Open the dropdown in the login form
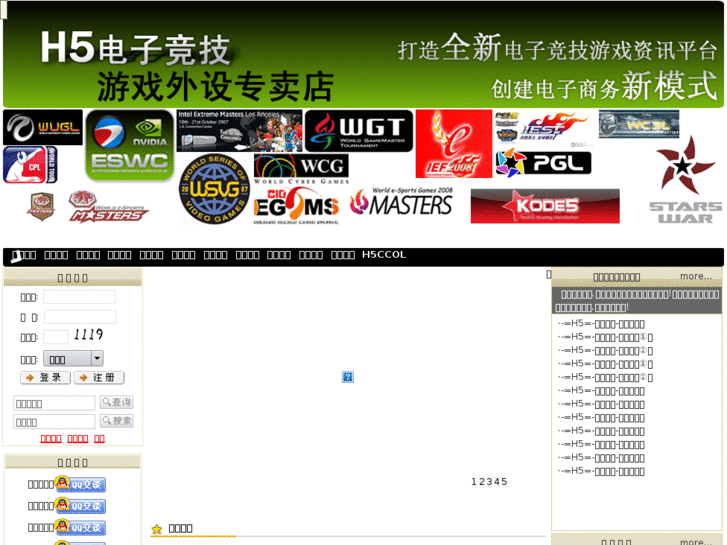The image size is (727, 545). point(73,359)
